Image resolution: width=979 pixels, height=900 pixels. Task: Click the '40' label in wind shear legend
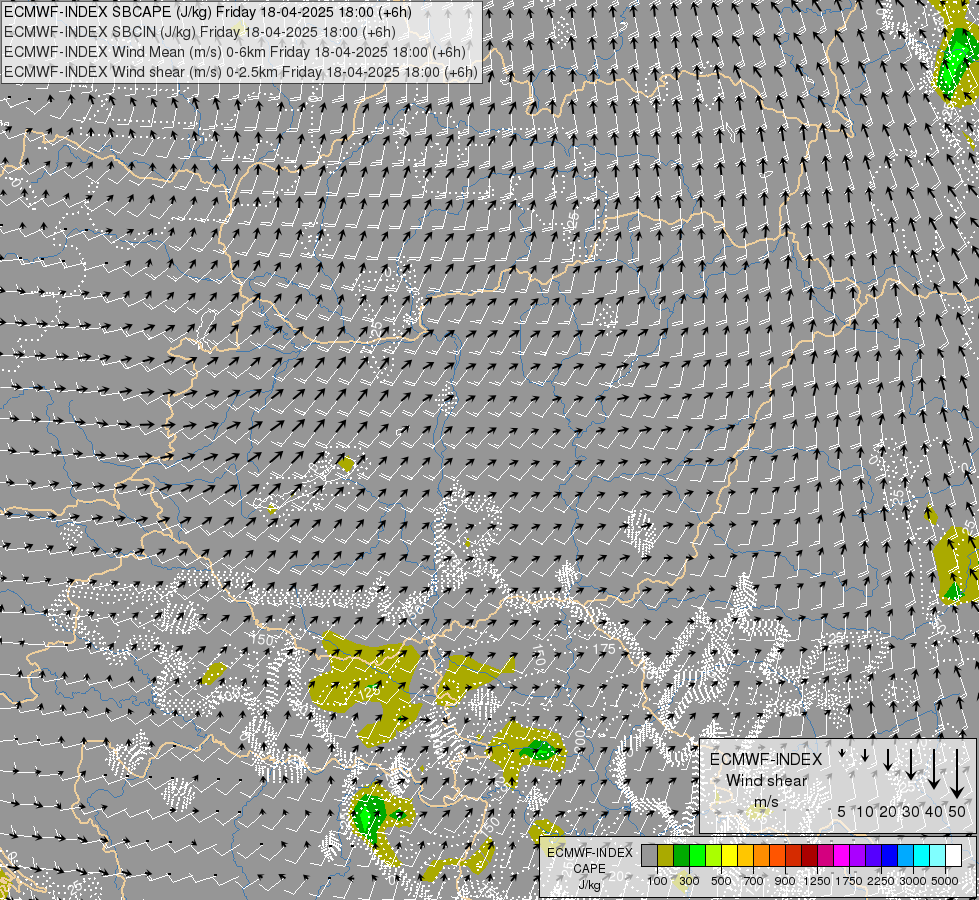click(933, 811)
